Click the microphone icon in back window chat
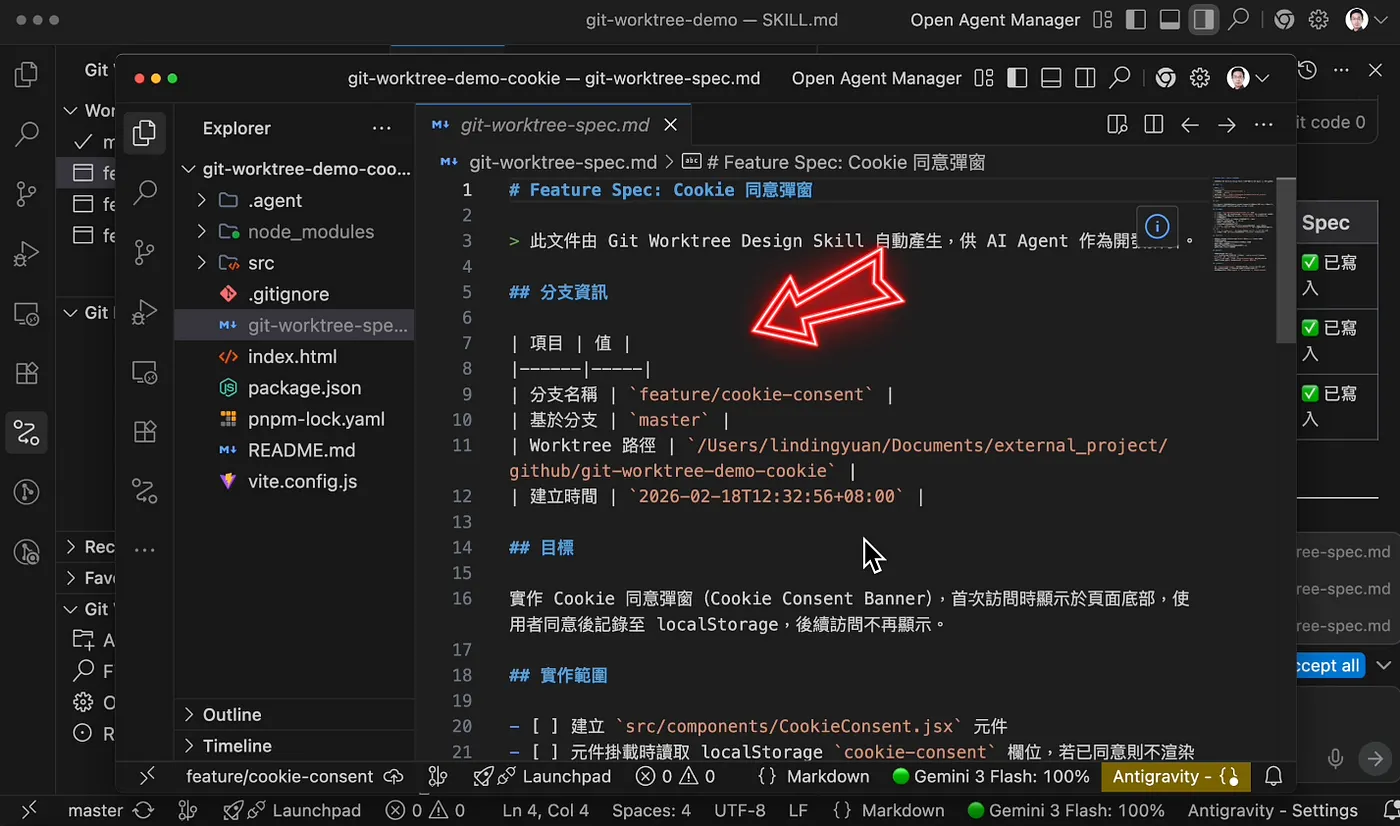This screenshot has width=1400, height=826. click(x=1335, y=759)
